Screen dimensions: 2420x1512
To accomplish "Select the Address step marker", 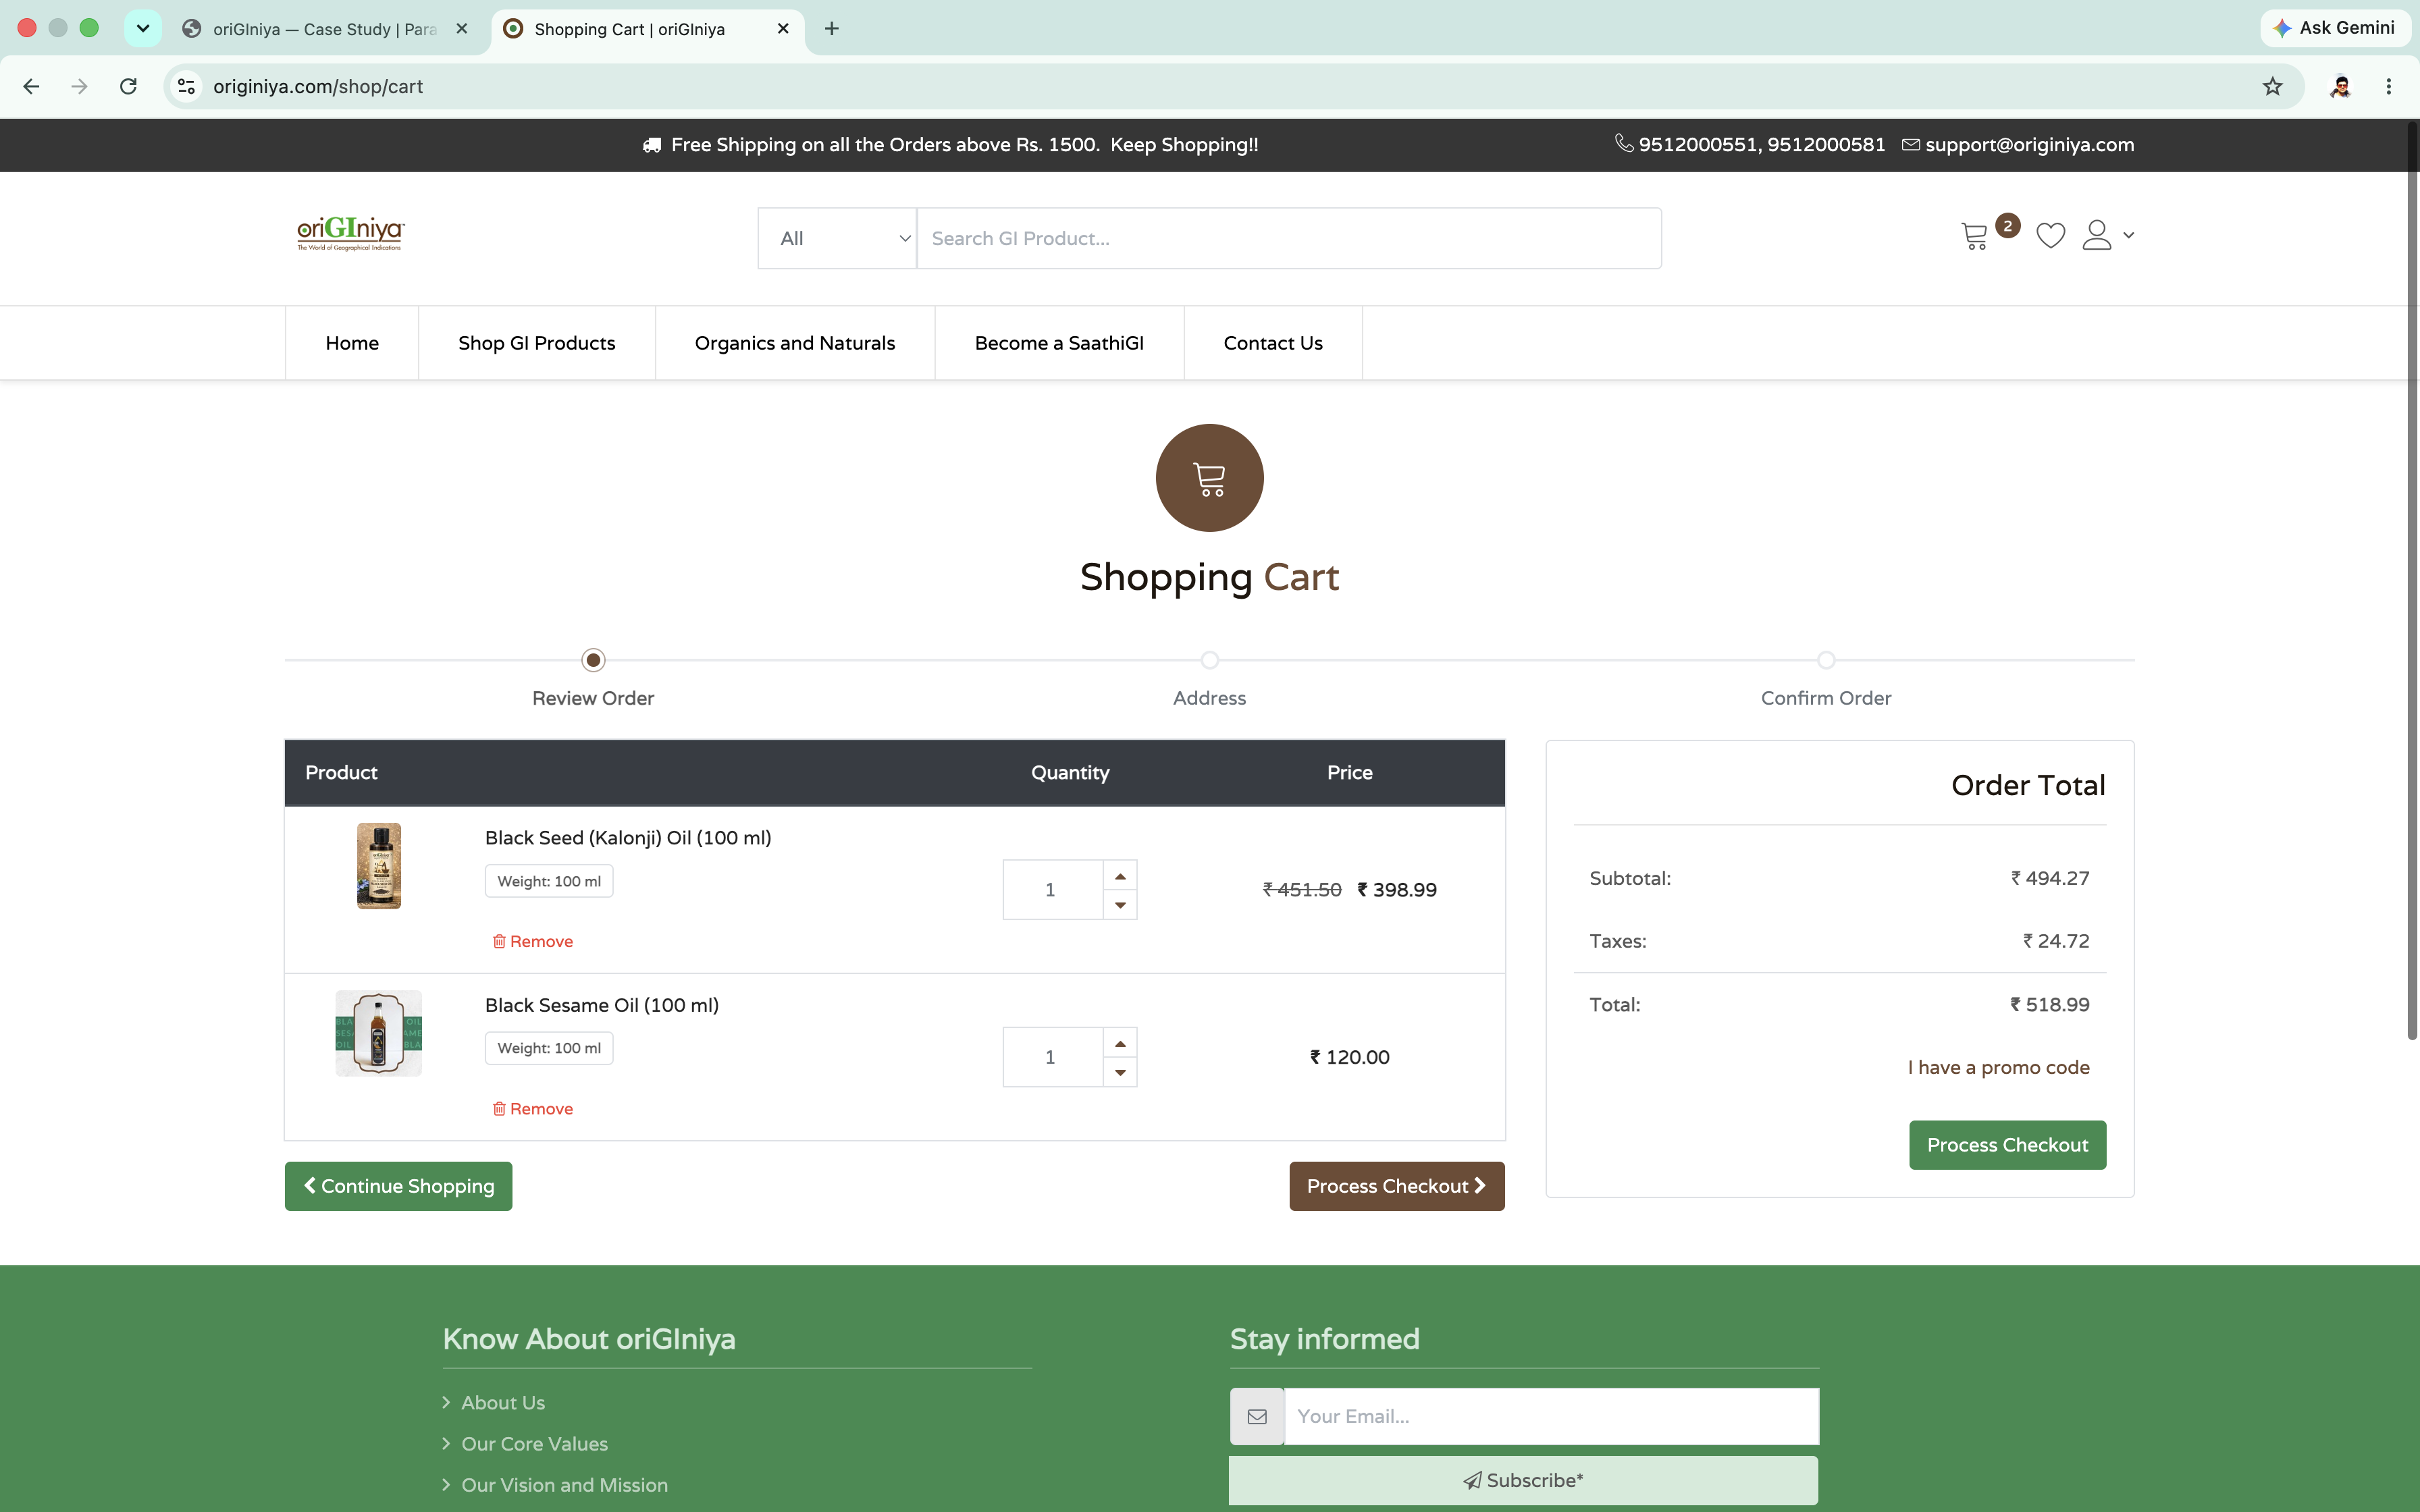I will click(1210, 660).
